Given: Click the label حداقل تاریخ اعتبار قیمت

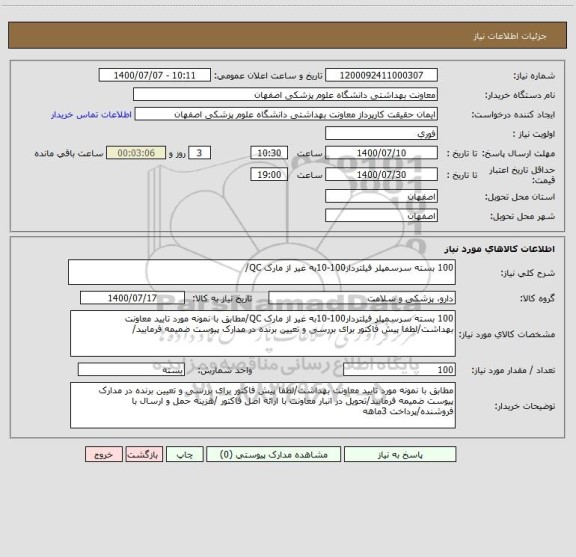Looking at the screenshot, I should click(522, 175).
